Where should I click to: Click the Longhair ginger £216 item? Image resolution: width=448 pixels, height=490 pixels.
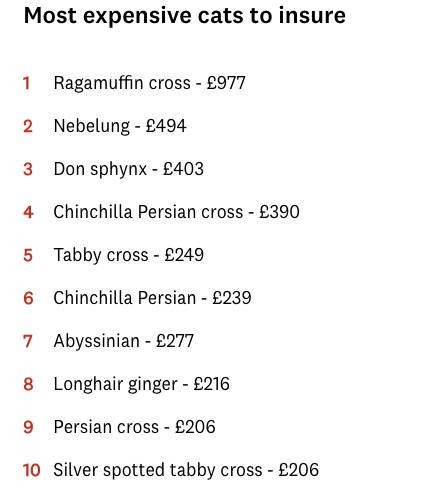[142, 384]
